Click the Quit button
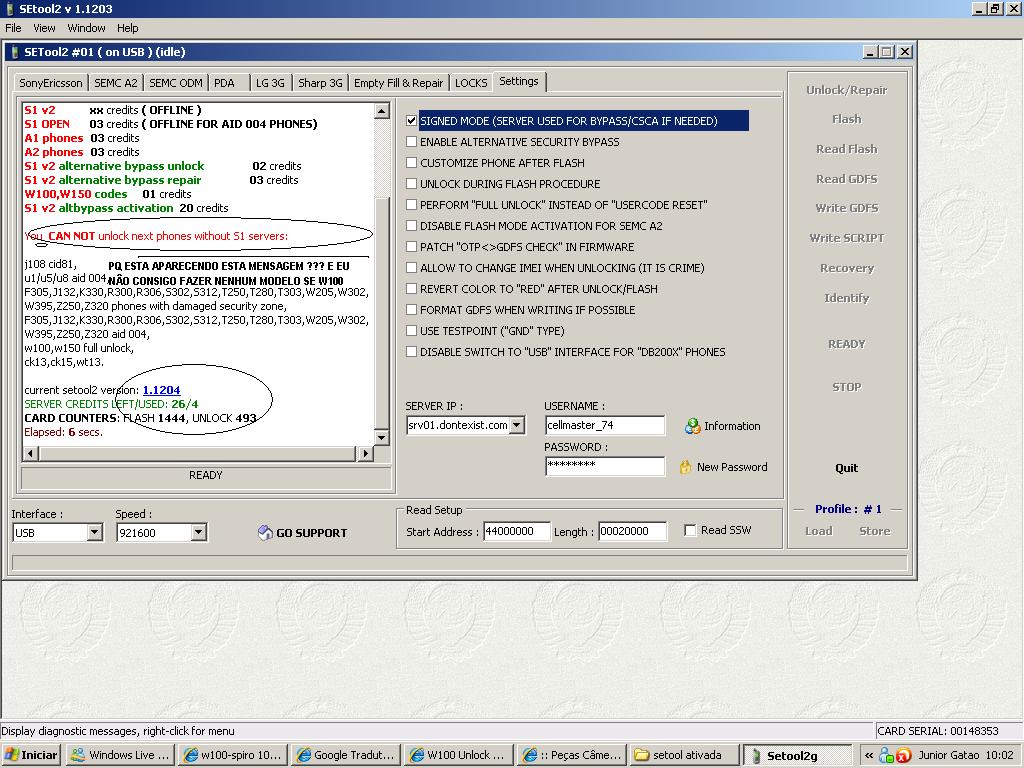The width and height of the screenshot is (1024, 768). coord(846,468)
